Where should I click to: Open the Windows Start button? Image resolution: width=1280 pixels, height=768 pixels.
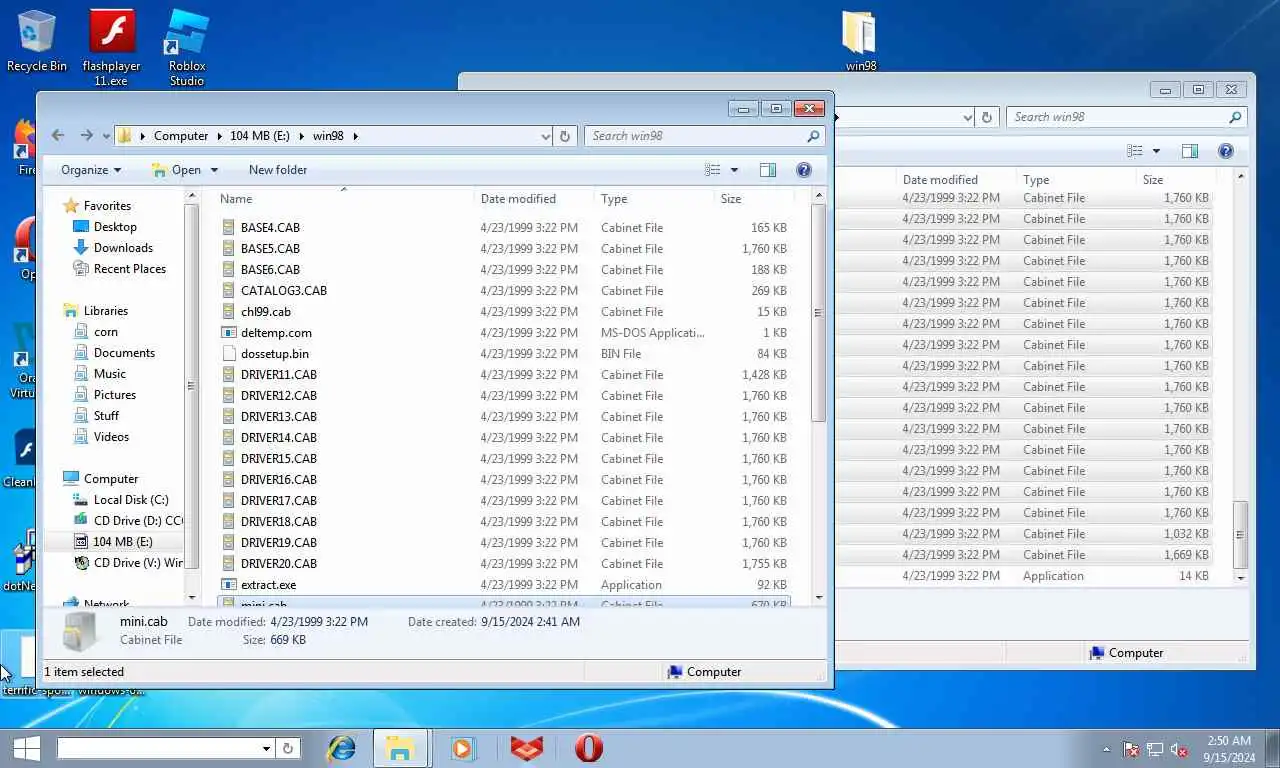(x=25, y=748)
